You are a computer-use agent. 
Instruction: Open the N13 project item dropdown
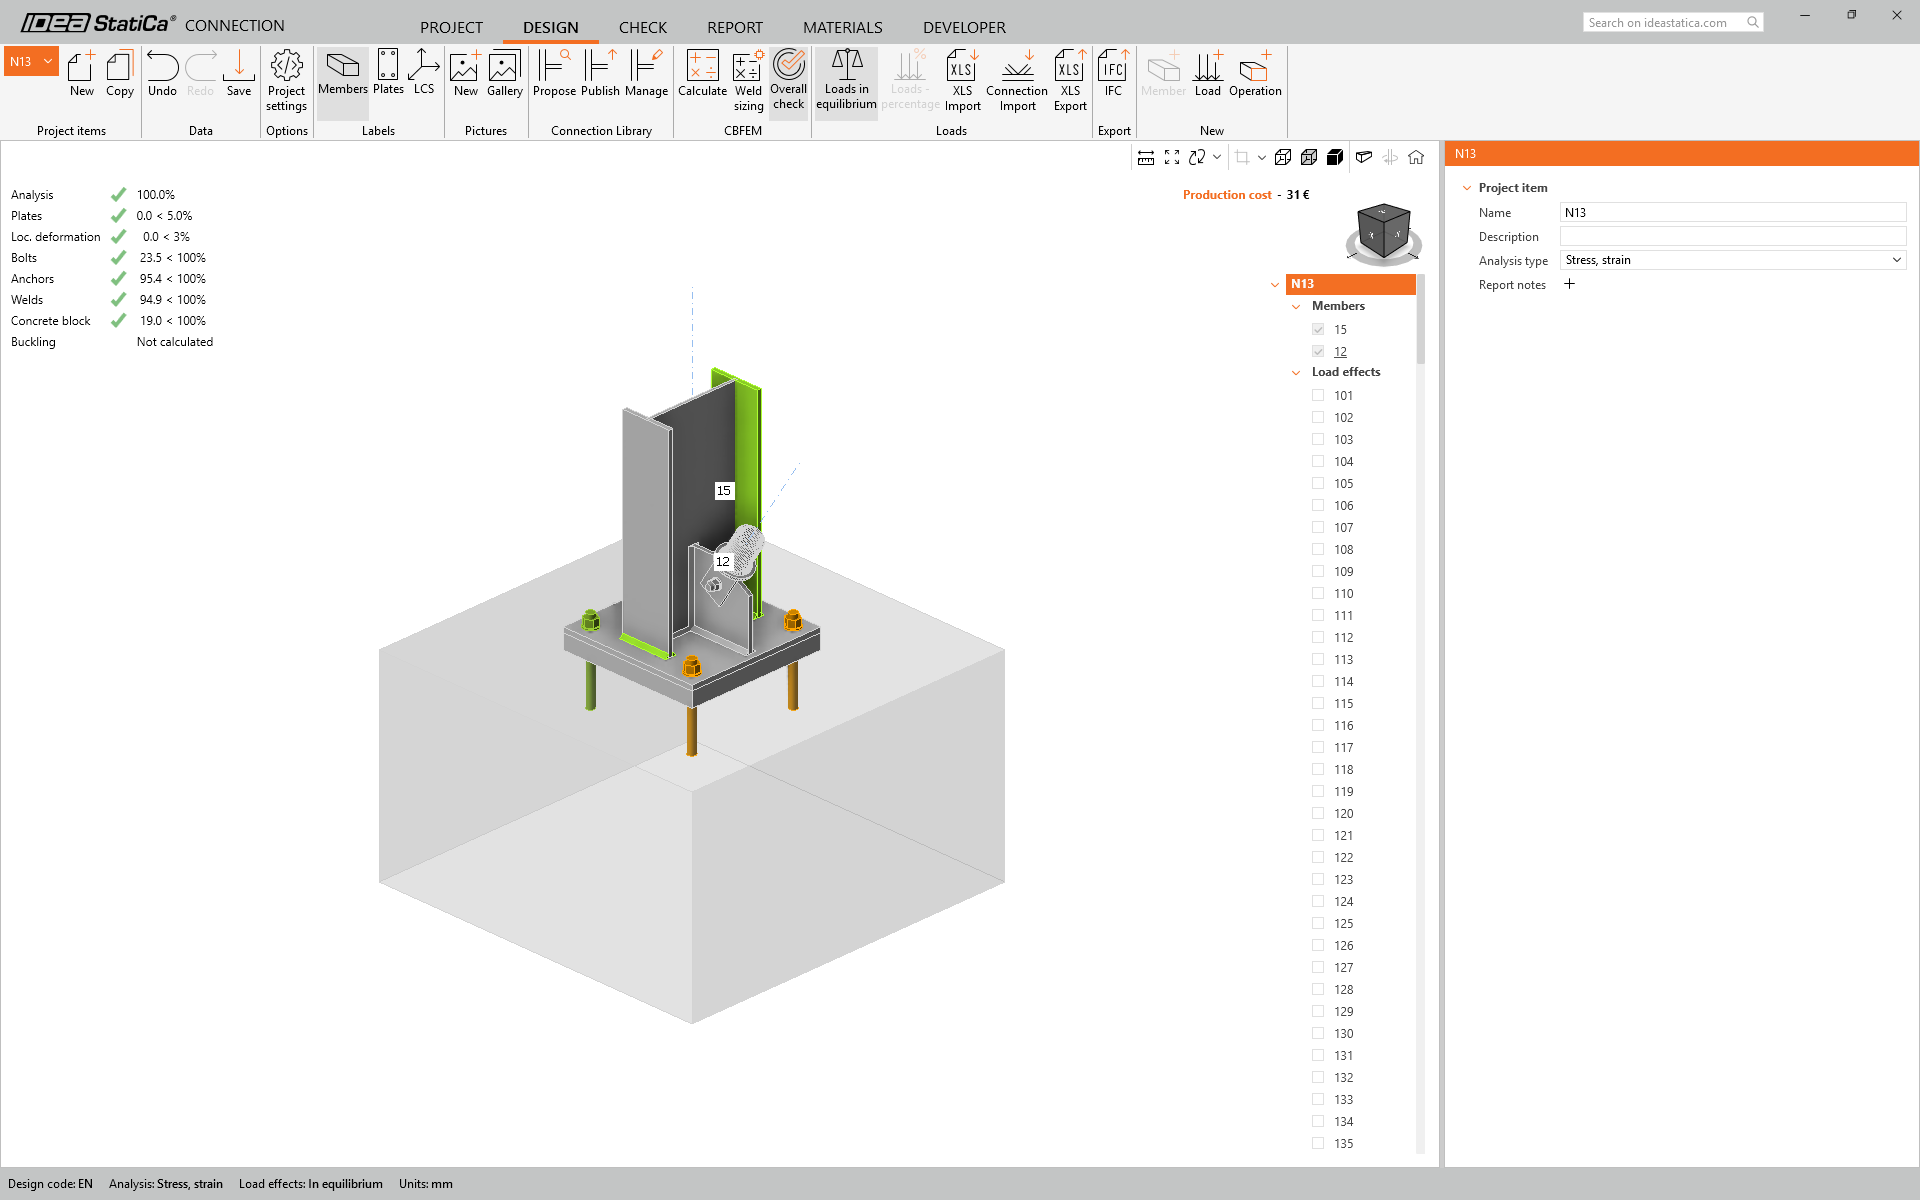pos(47,62)
